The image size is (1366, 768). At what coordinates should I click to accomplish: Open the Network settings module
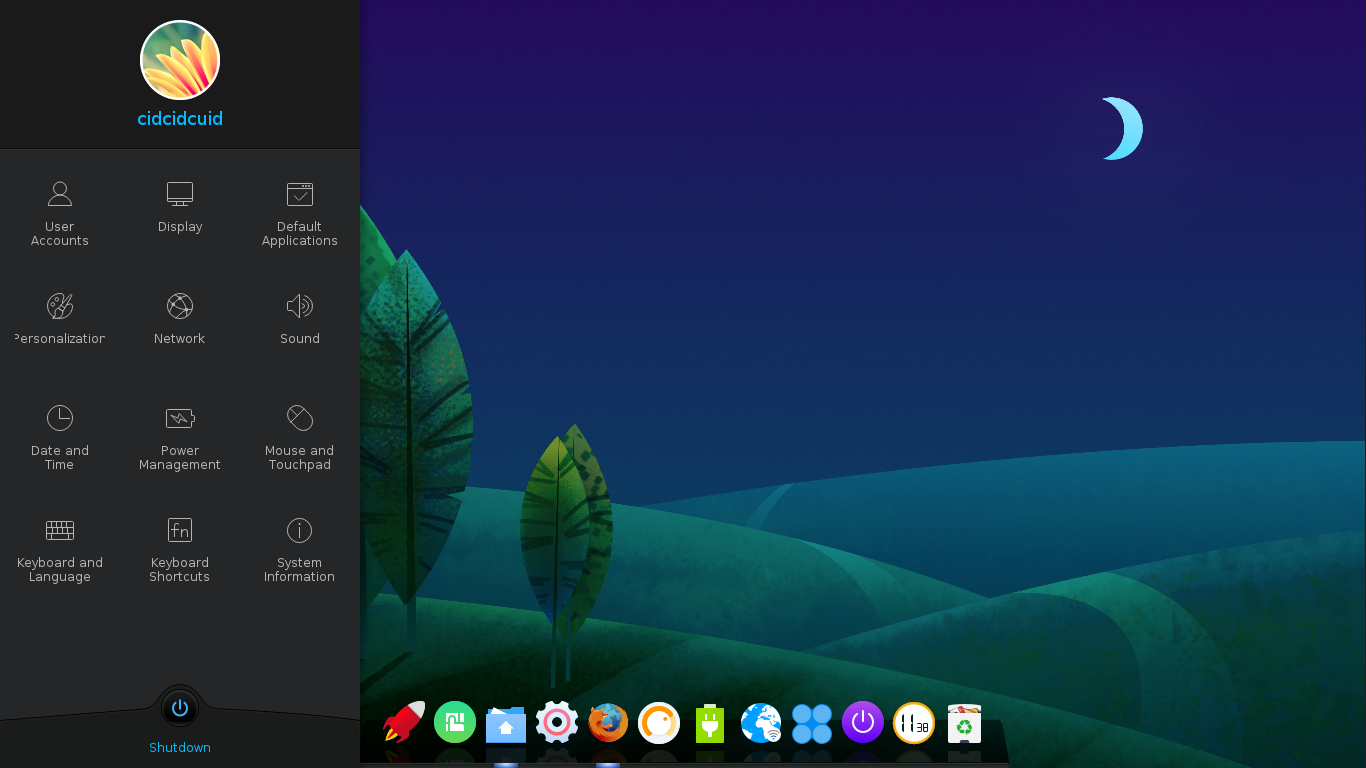(x=179, y=318)
